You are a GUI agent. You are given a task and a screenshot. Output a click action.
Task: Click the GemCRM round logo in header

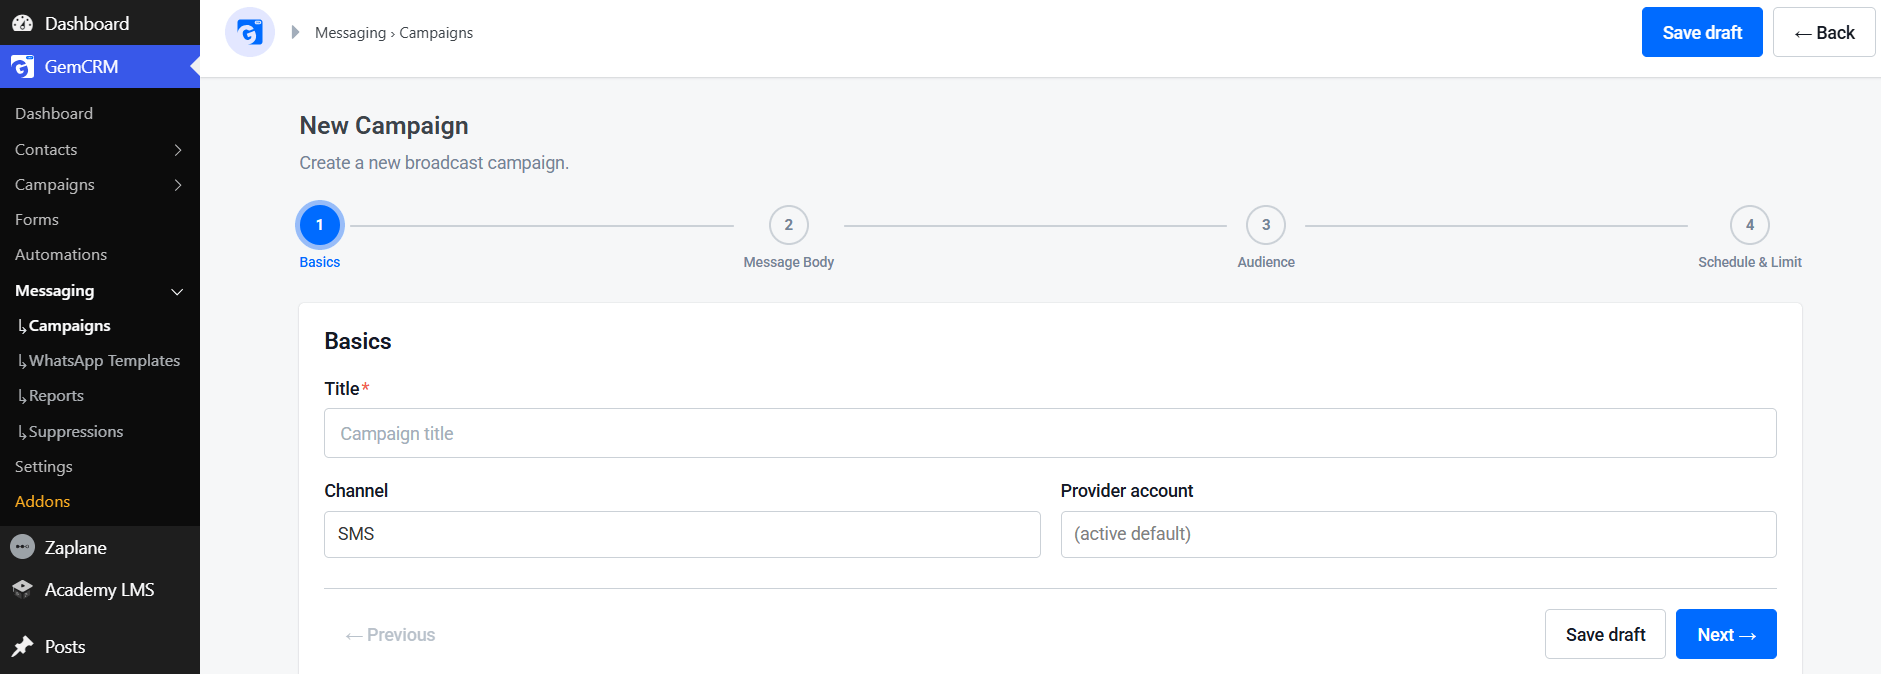coord(250,32)
